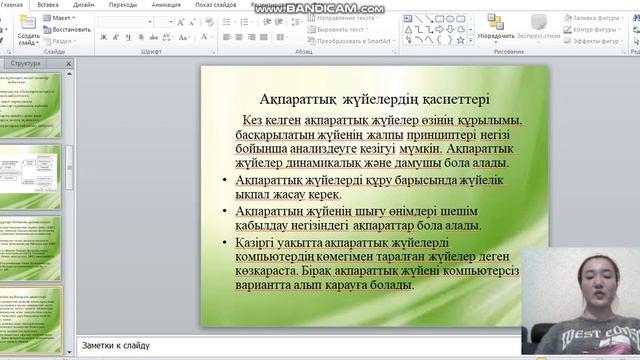Select arrow line shape

pyautogui.click(x=429, y=19)
